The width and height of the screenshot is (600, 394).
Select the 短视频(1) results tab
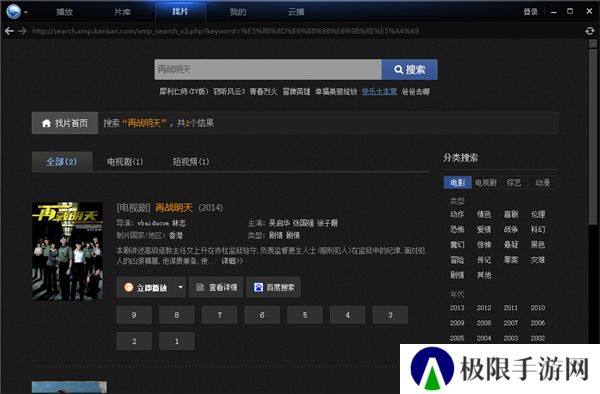coord(191,162)
